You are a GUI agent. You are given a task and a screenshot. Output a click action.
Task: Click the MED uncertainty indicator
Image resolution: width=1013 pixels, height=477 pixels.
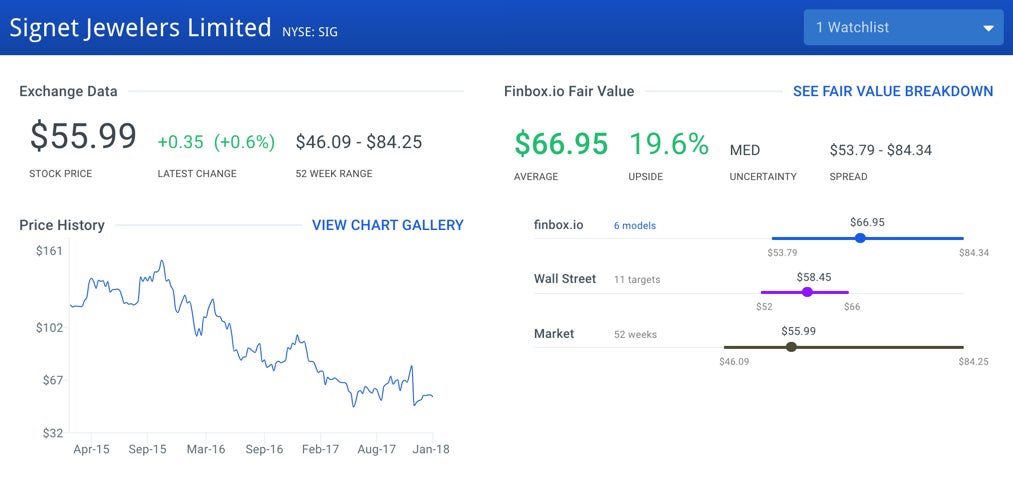(x=745, y=151)
